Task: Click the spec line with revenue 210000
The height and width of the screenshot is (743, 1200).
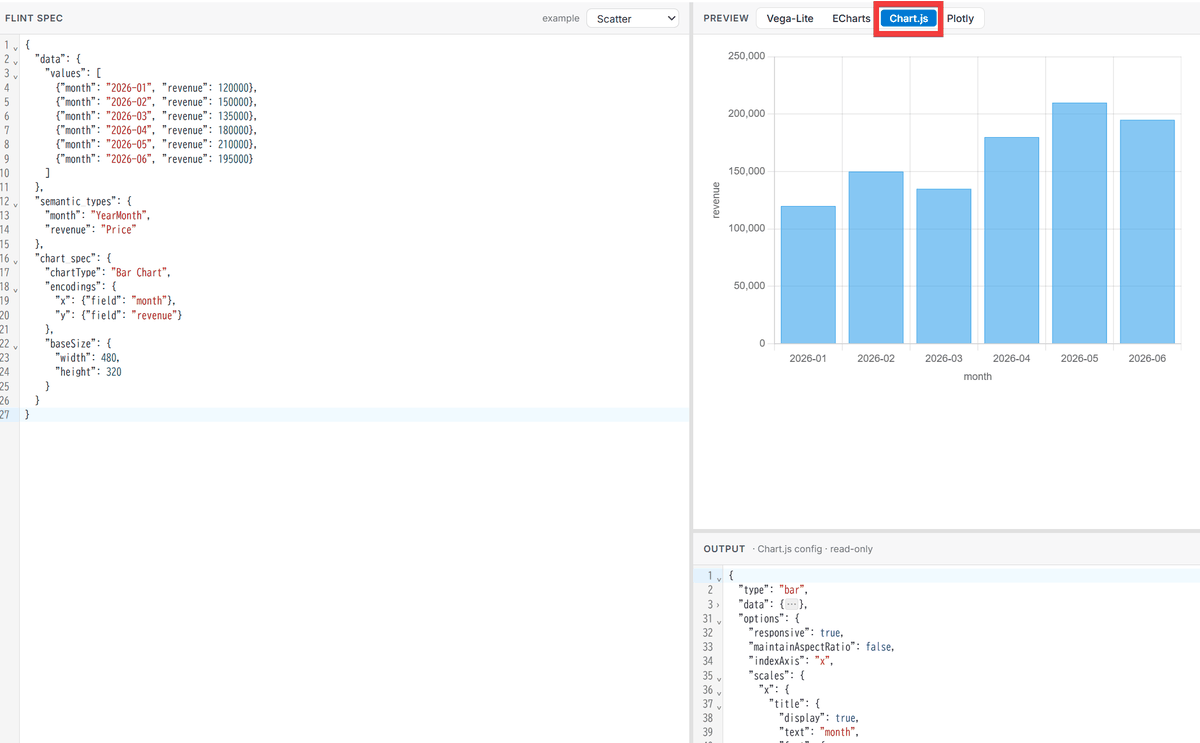Action: pyautogui.click(x=157, y=144)
